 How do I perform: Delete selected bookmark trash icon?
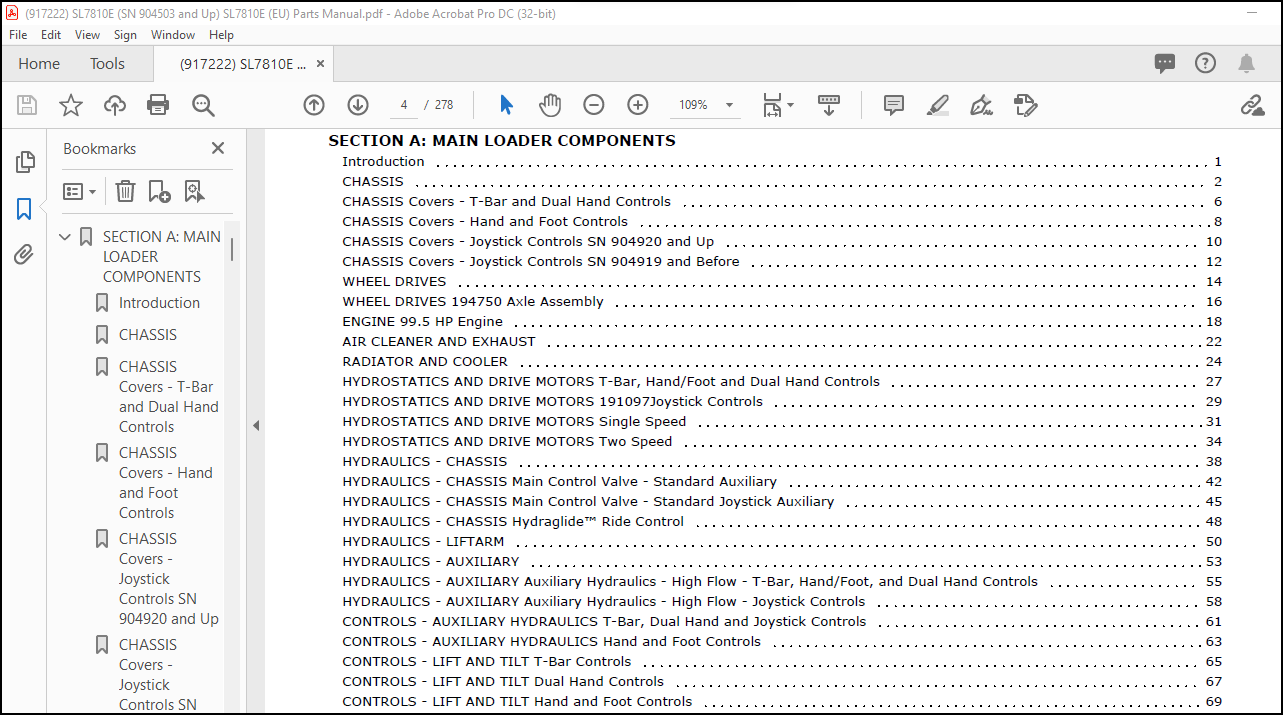coord(125,191)
